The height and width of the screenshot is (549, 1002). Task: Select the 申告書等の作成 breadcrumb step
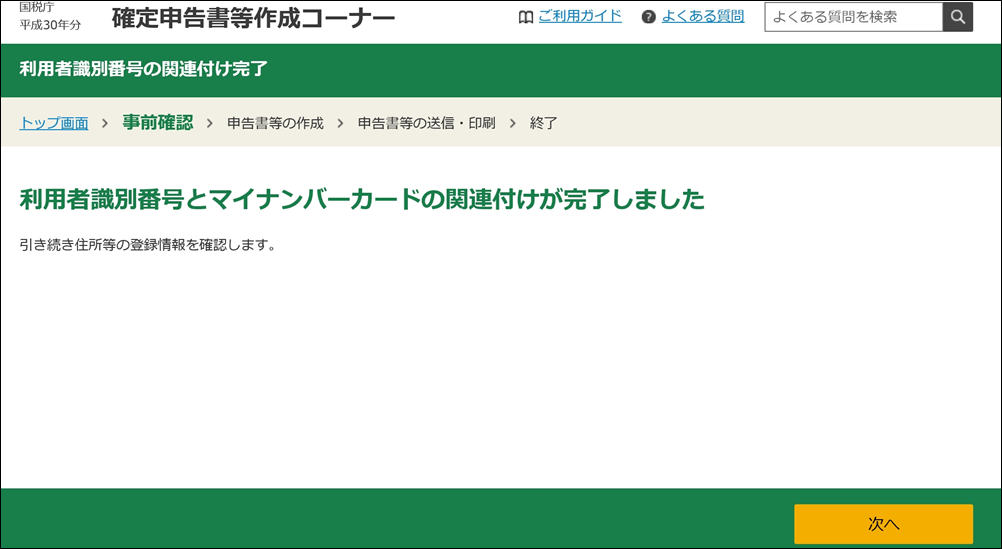tap(275, 123)
